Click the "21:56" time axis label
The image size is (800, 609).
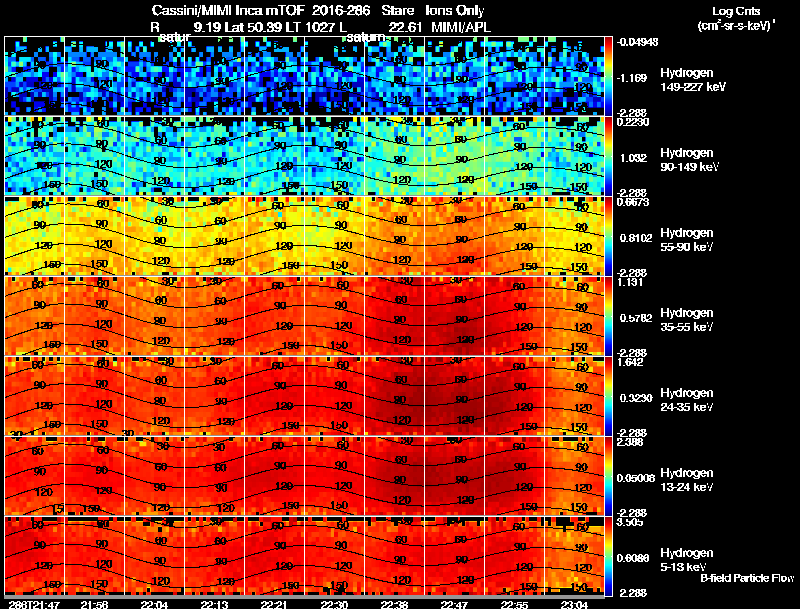point(94,604)
